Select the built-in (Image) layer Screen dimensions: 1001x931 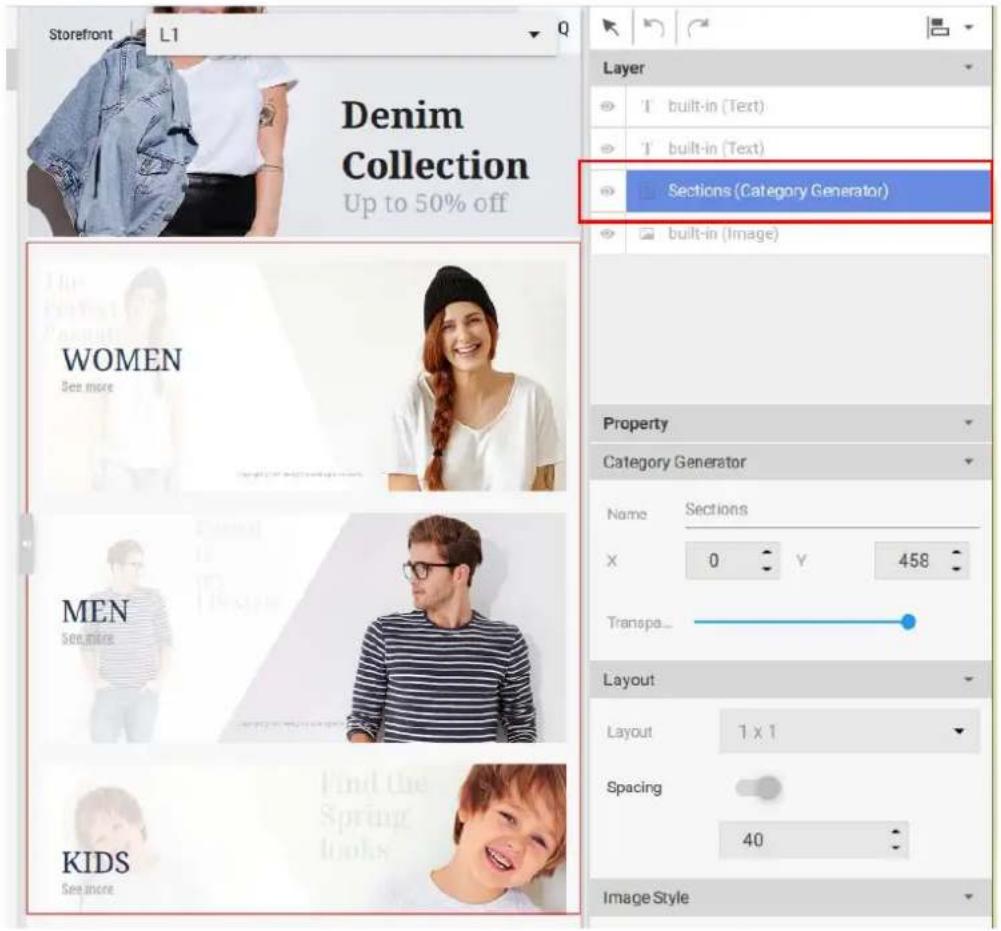808,234
